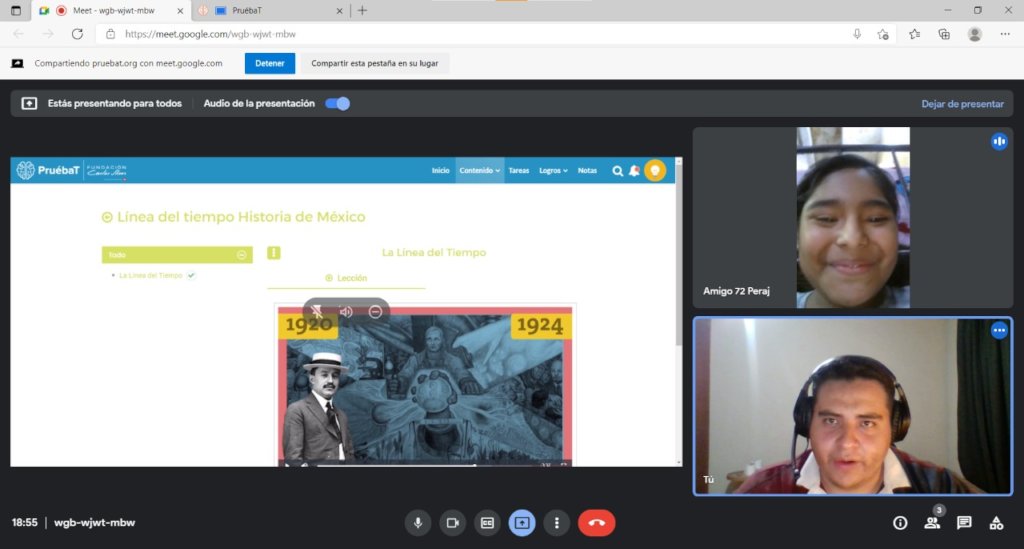
Task: Open tab actions menu icon
Action: [16, 10]
